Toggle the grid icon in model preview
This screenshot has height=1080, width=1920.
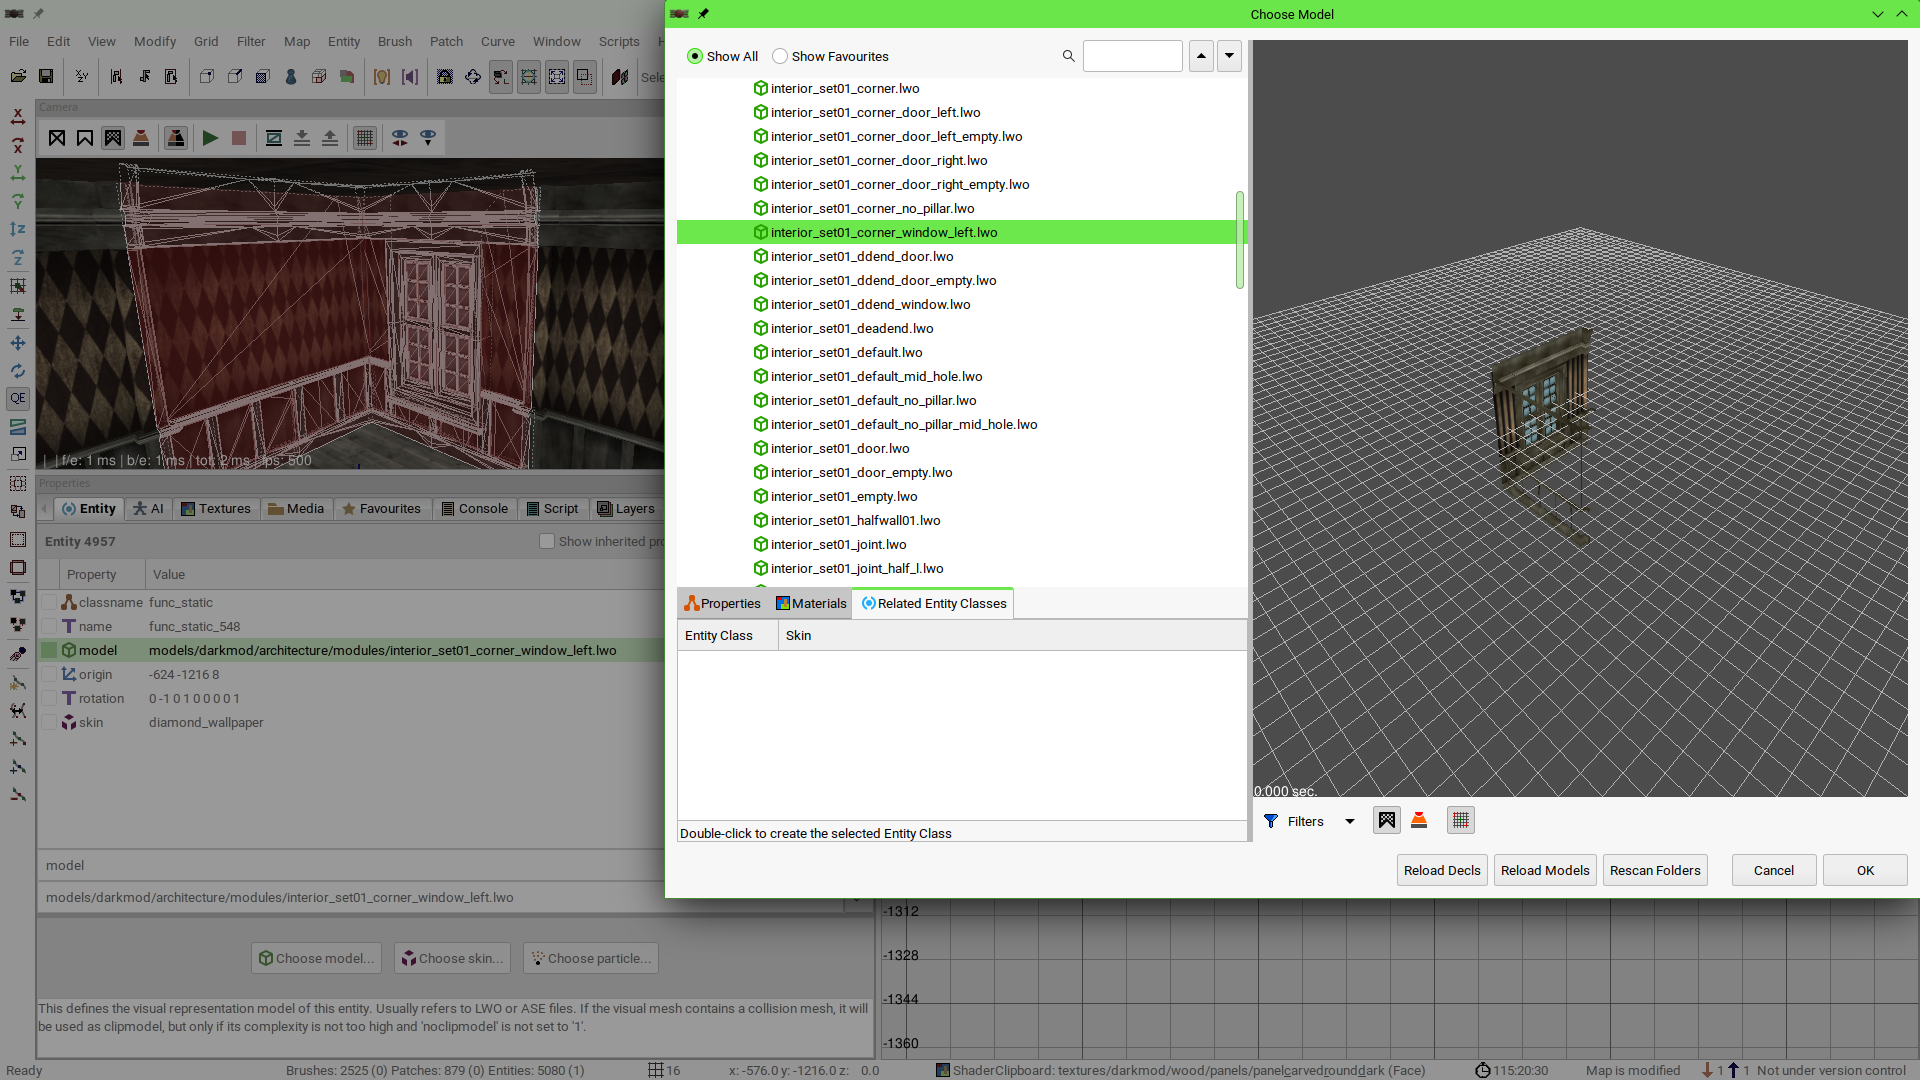click(x=1461, y=821)
